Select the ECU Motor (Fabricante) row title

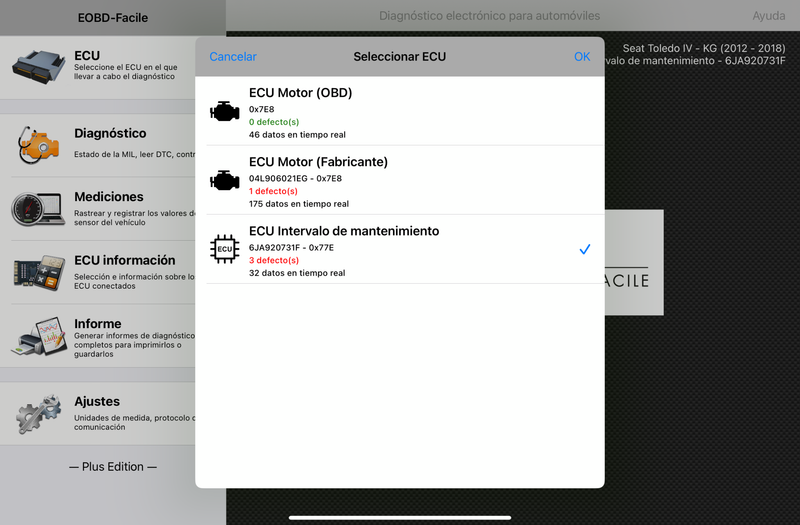click(x=318, y=162)
